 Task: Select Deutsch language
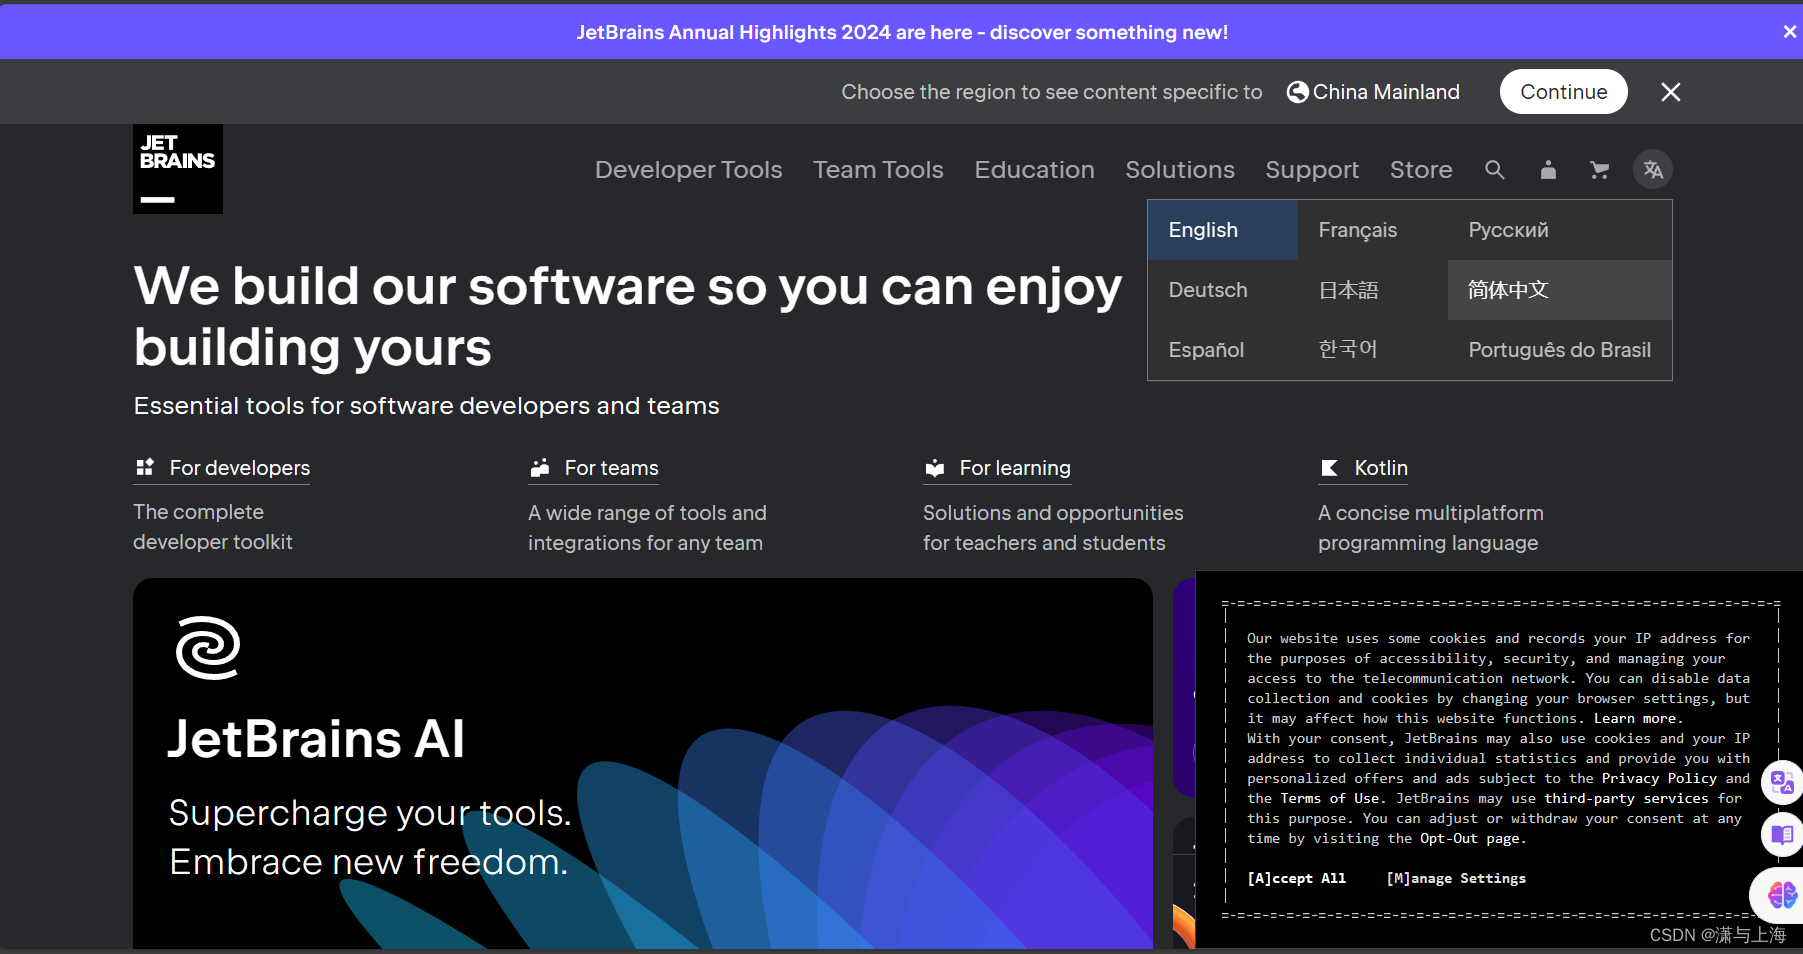click(x=1223, y=290)
